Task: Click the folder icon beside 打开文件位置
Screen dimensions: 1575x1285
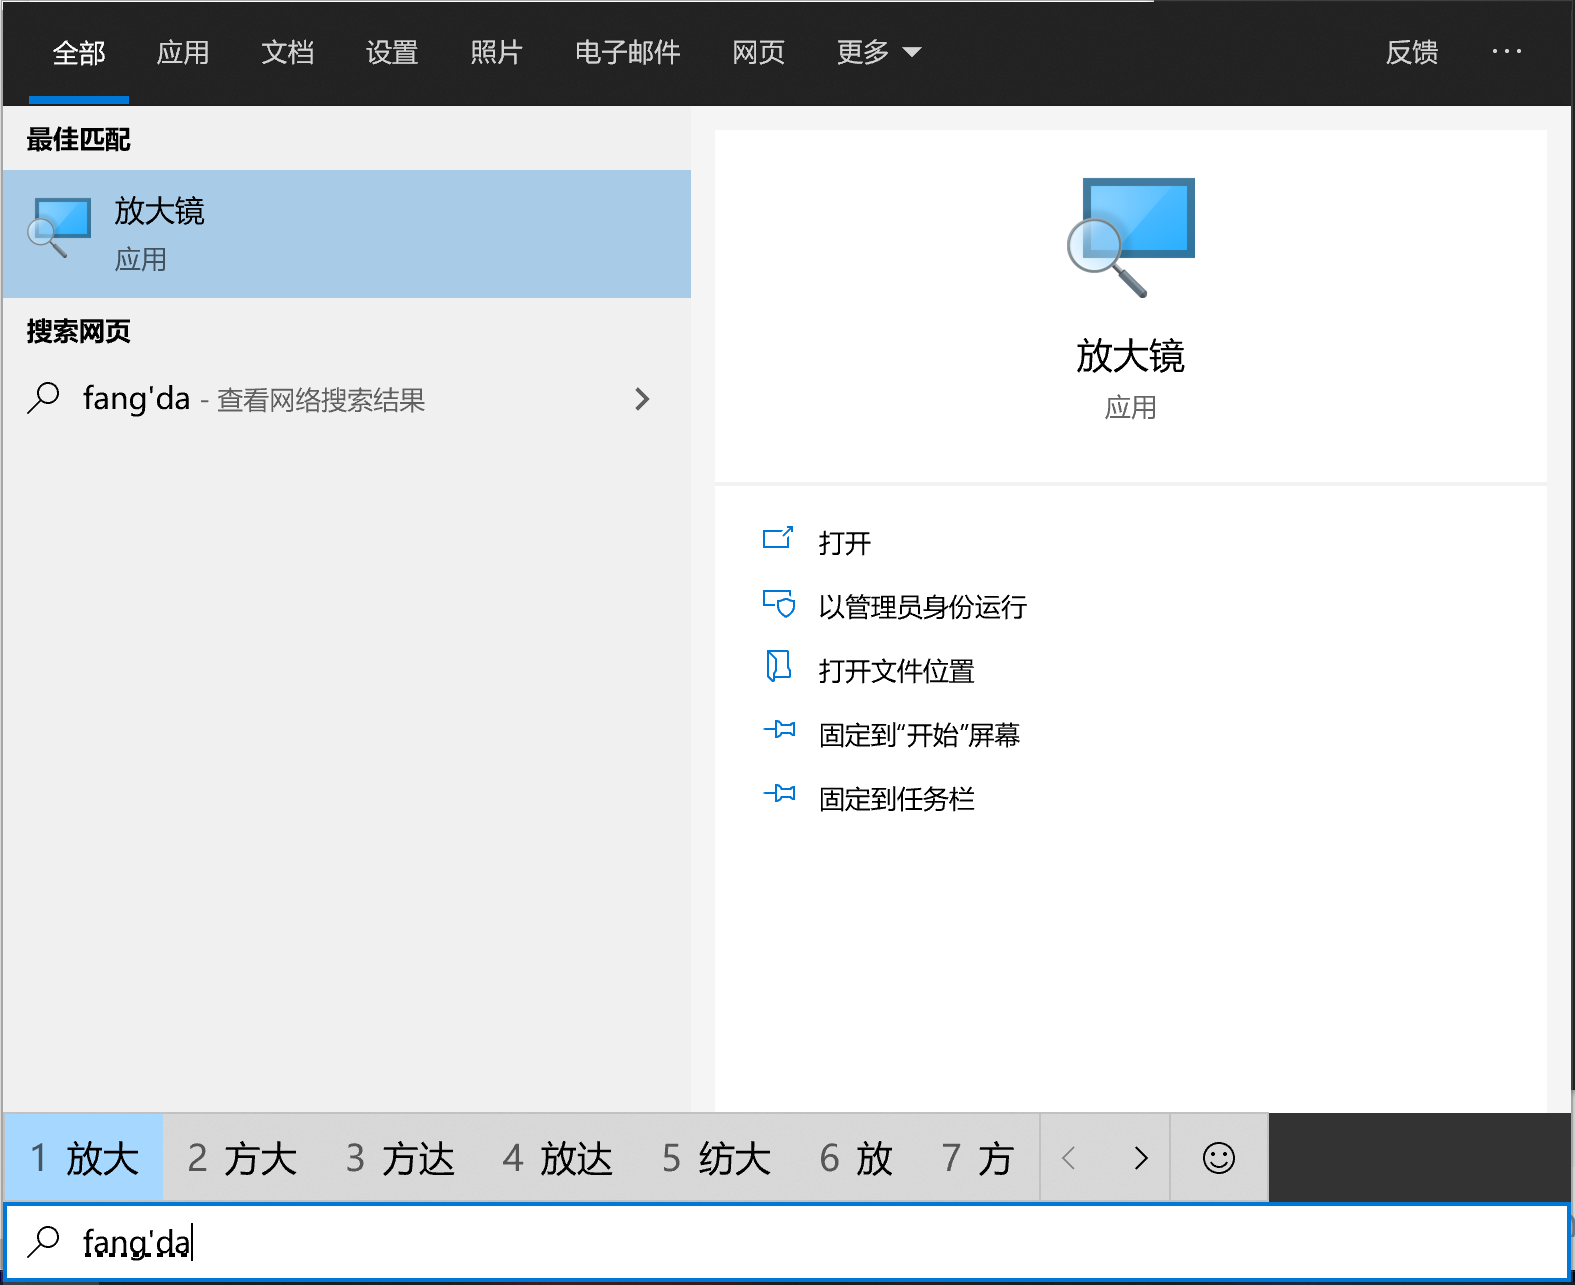Action: pyautogui.click(x=778, y=667)
